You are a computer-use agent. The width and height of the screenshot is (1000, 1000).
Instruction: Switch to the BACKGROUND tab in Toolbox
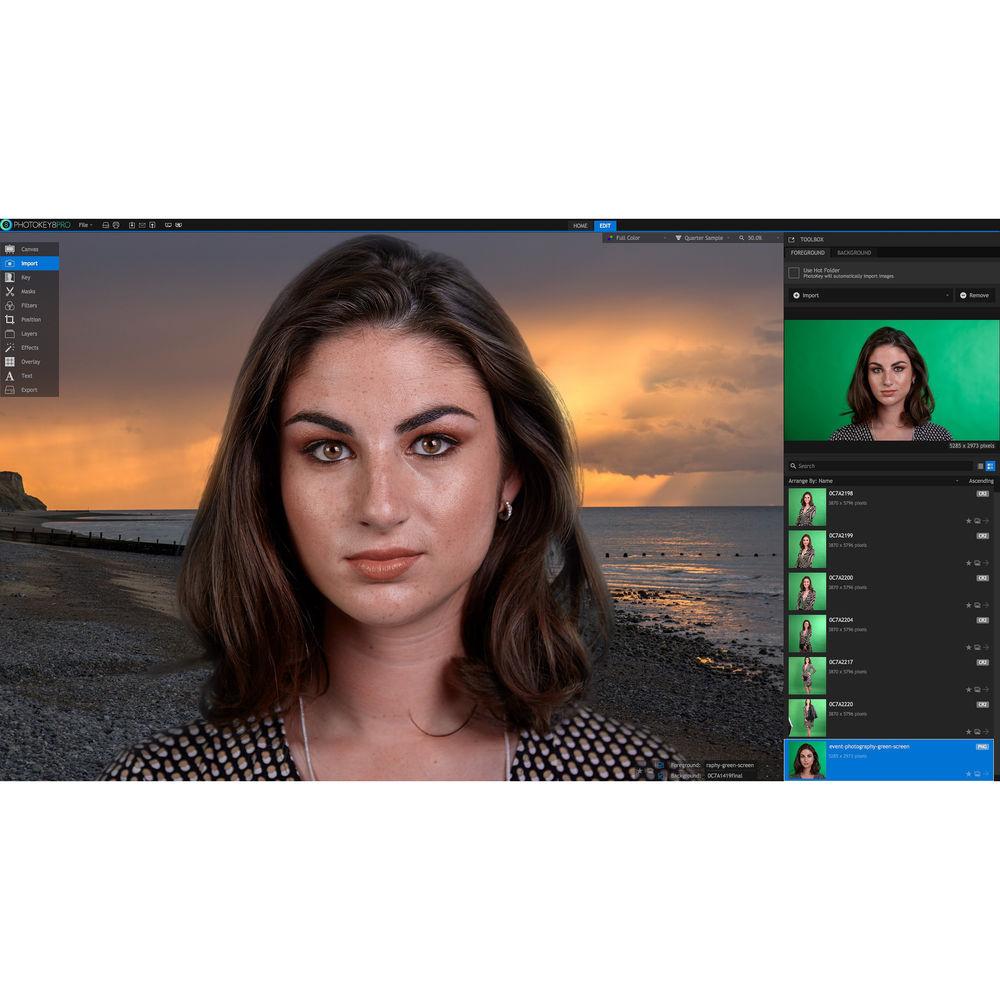point(852,252)
